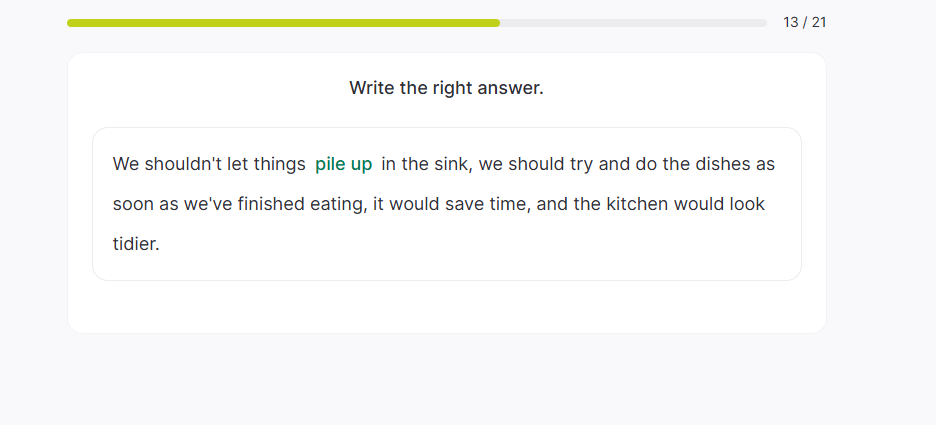Click the word "tidier." on the last line

tap(136, 243)
